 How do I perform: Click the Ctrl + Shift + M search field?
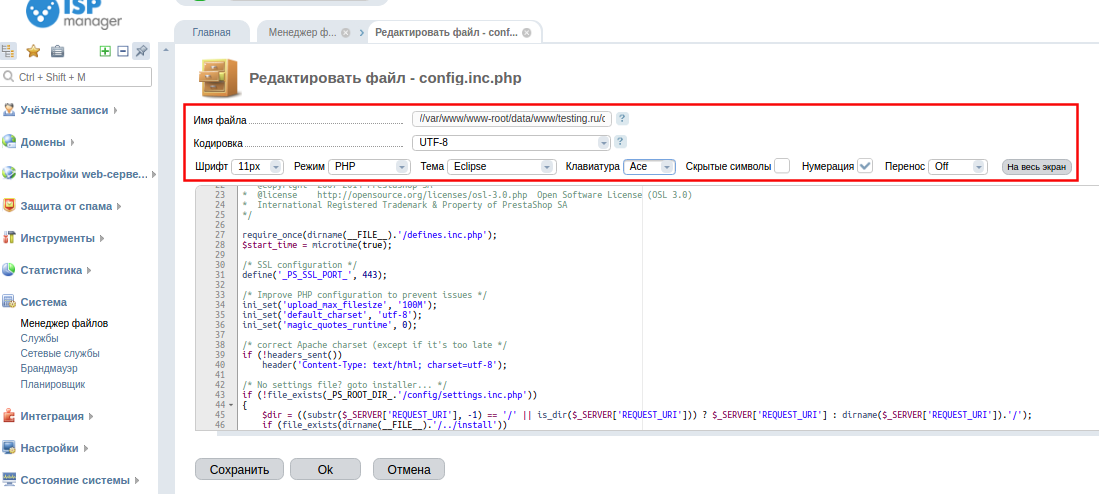coord(77,77)
